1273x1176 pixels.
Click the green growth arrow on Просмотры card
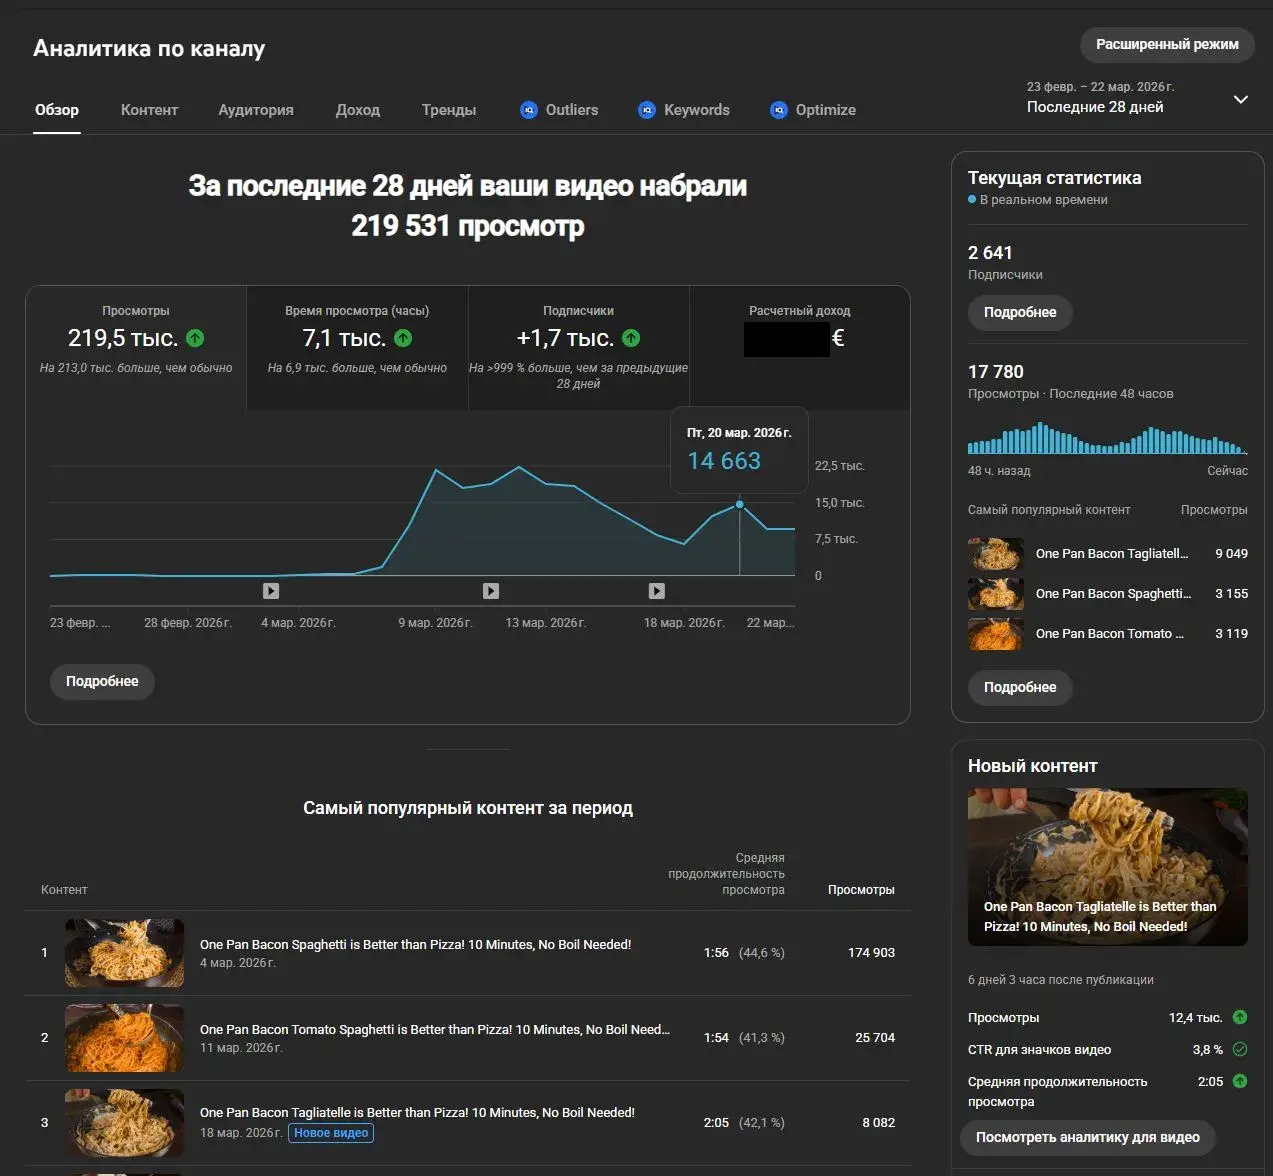pos(195,339)
